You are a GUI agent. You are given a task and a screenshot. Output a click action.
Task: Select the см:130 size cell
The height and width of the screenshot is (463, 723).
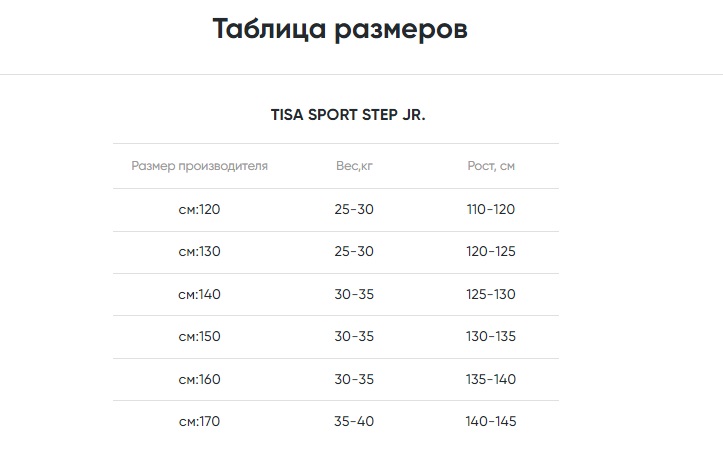coord(199,251)
